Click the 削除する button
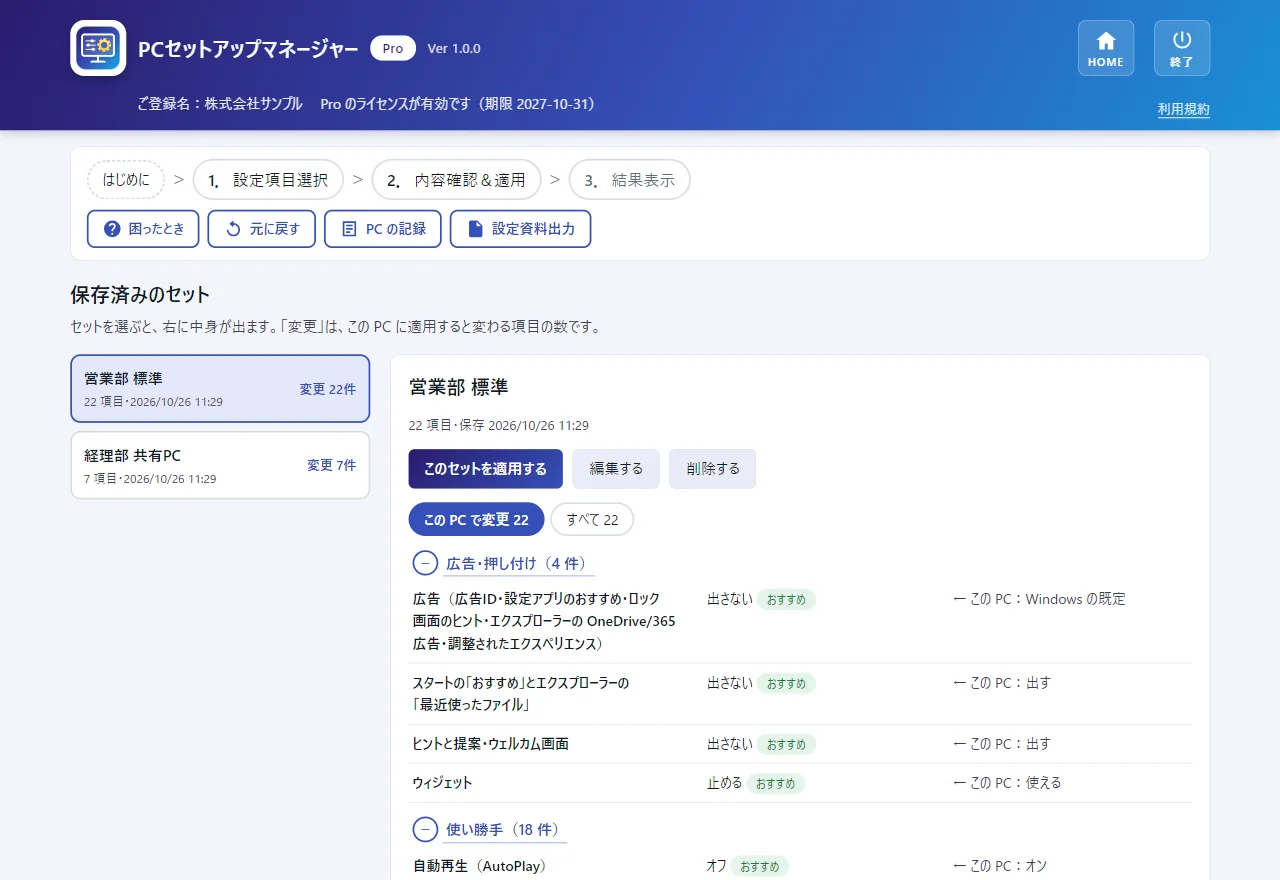This screenshot has height=880, width=1280. click(713, 469)
